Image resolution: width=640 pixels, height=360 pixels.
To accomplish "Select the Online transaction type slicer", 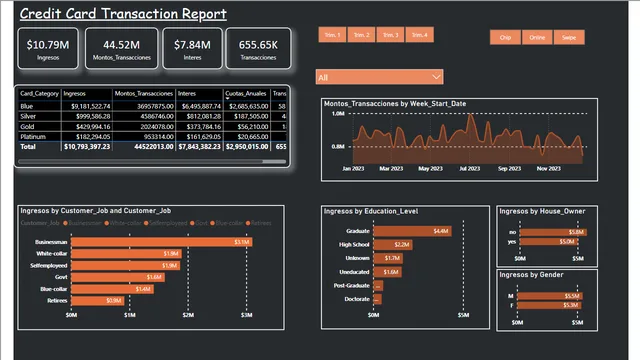I will click(x=537, y=37).
